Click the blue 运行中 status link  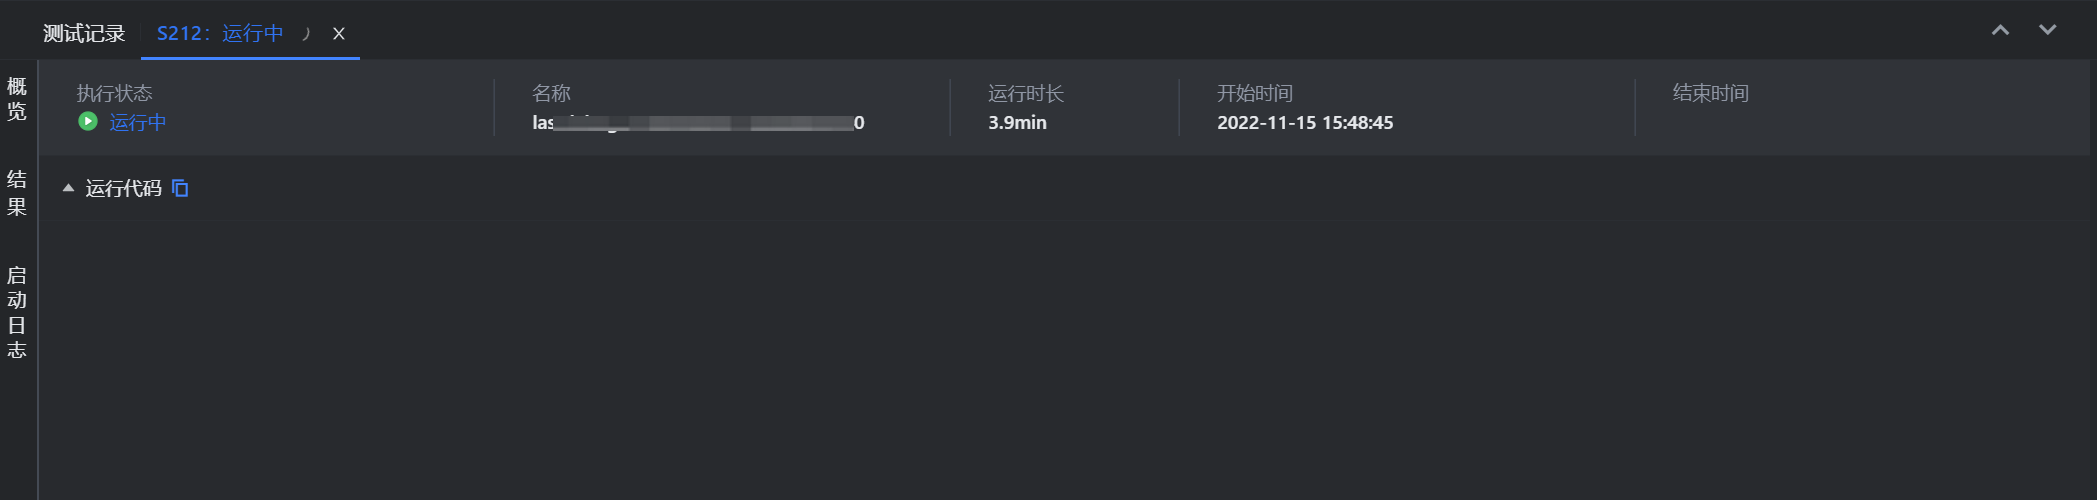point(138,122)
